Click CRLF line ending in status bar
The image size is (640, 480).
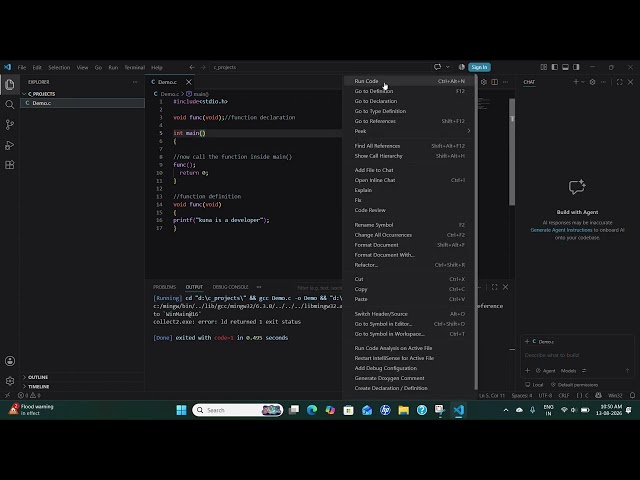[x=564, y=395]
